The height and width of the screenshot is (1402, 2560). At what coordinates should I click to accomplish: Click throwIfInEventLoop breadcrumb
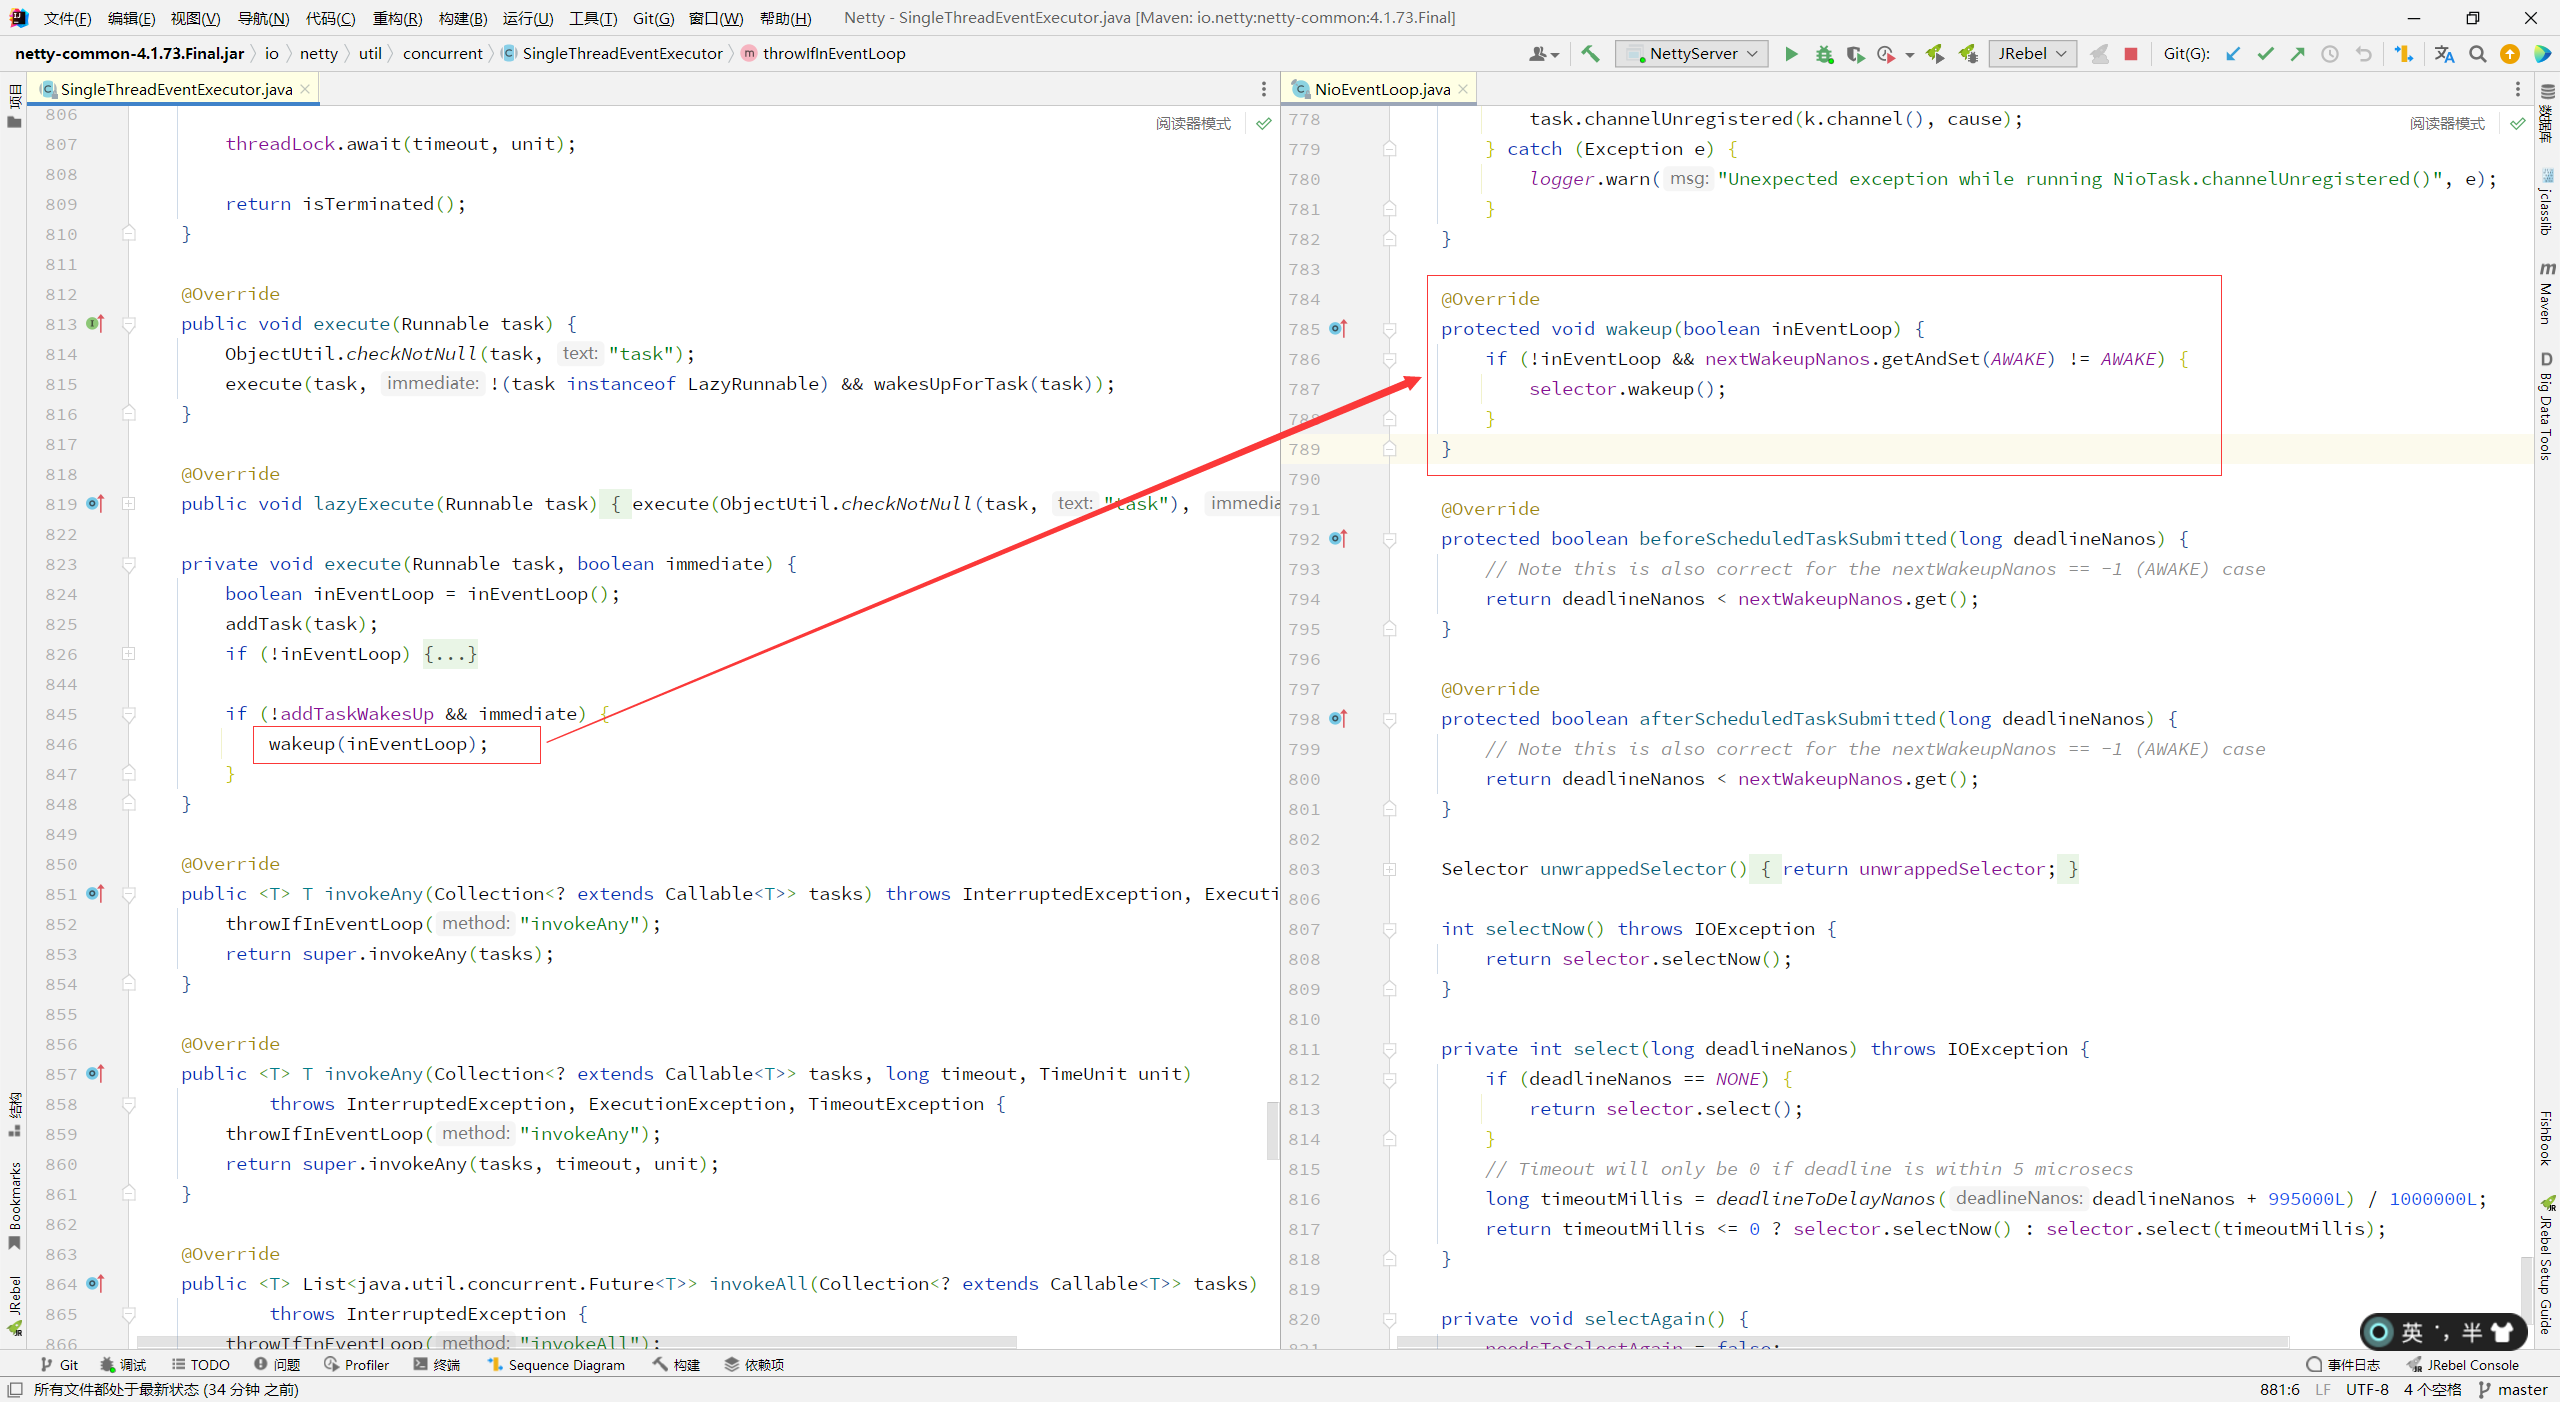823,54
